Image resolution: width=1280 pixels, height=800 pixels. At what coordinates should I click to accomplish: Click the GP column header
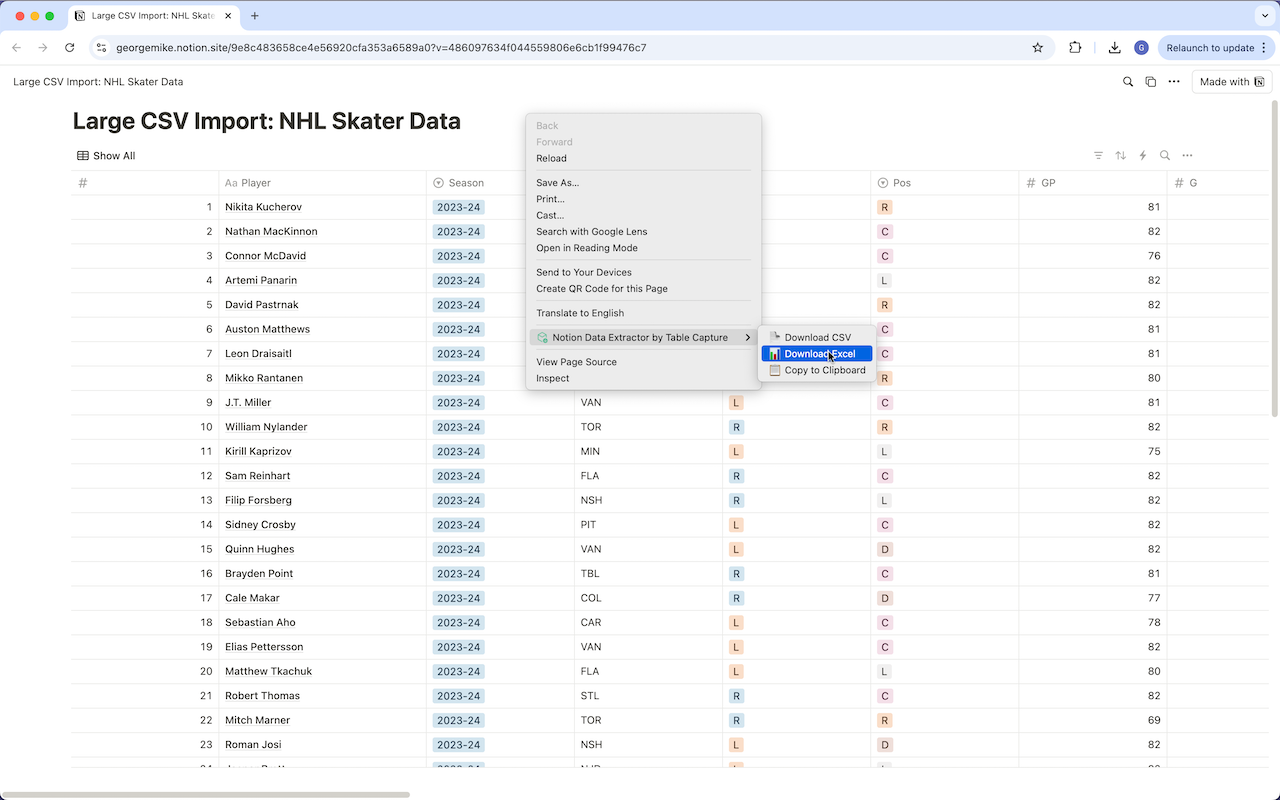(x=1093, y=183)
